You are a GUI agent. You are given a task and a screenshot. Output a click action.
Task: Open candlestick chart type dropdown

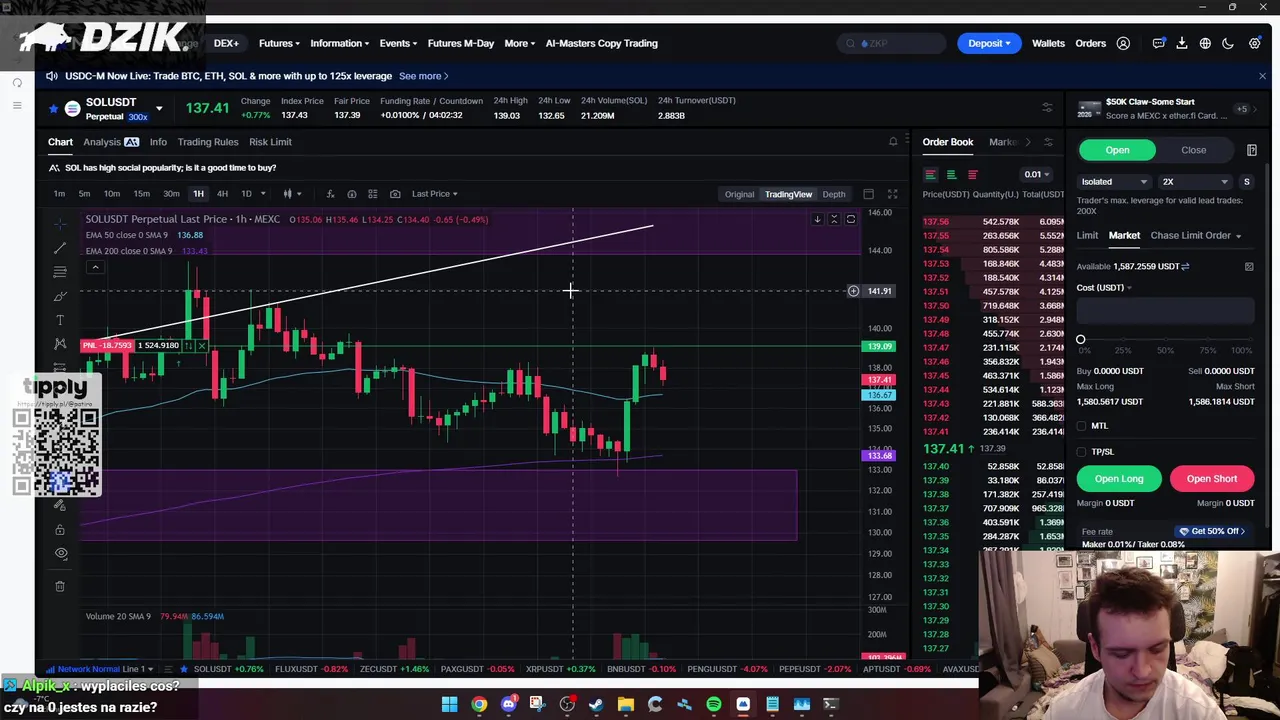(291, 194)
